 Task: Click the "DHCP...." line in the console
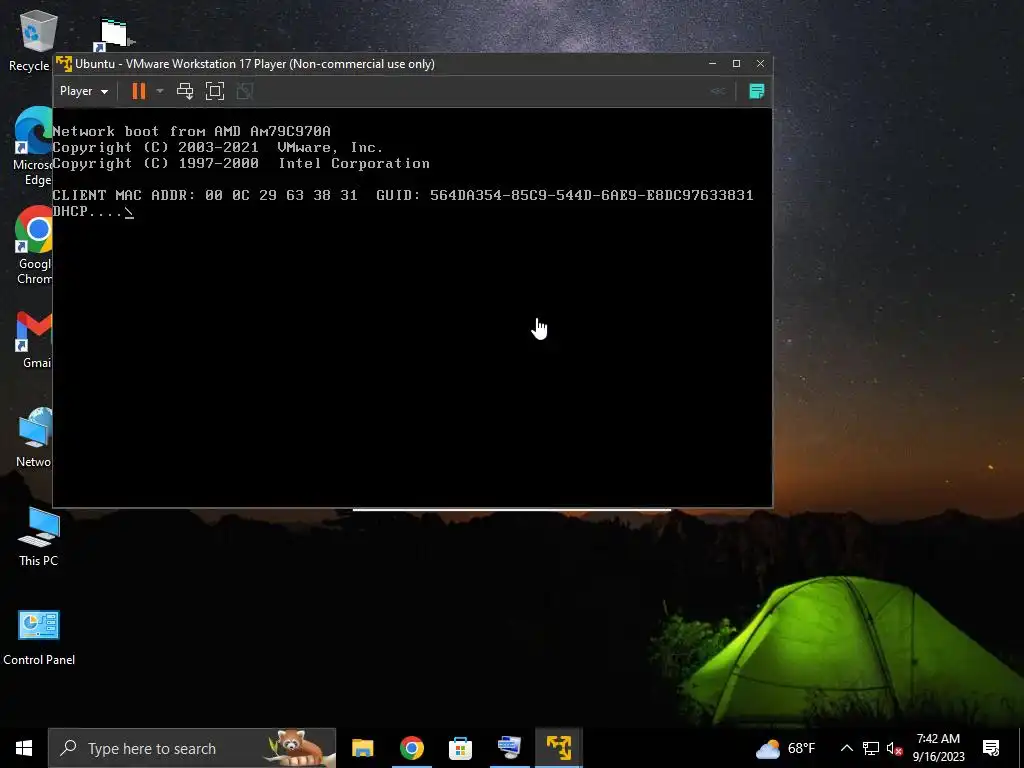tap(93, 212)
